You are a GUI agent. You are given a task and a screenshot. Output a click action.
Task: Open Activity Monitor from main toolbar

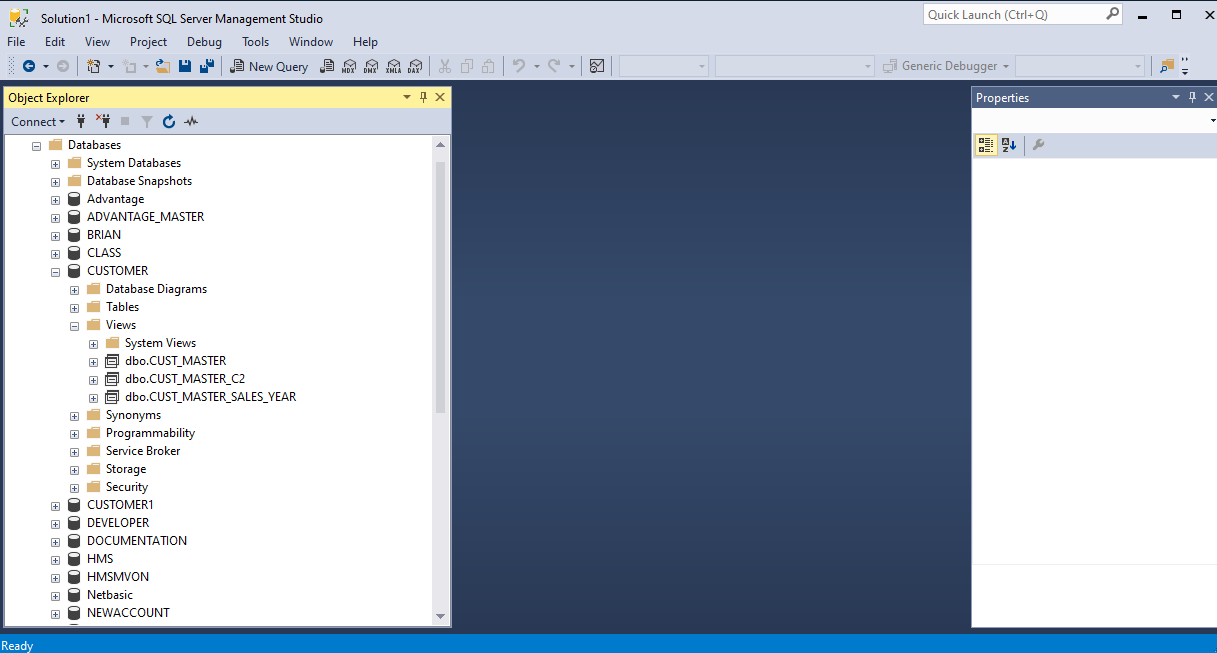point(597,66)
